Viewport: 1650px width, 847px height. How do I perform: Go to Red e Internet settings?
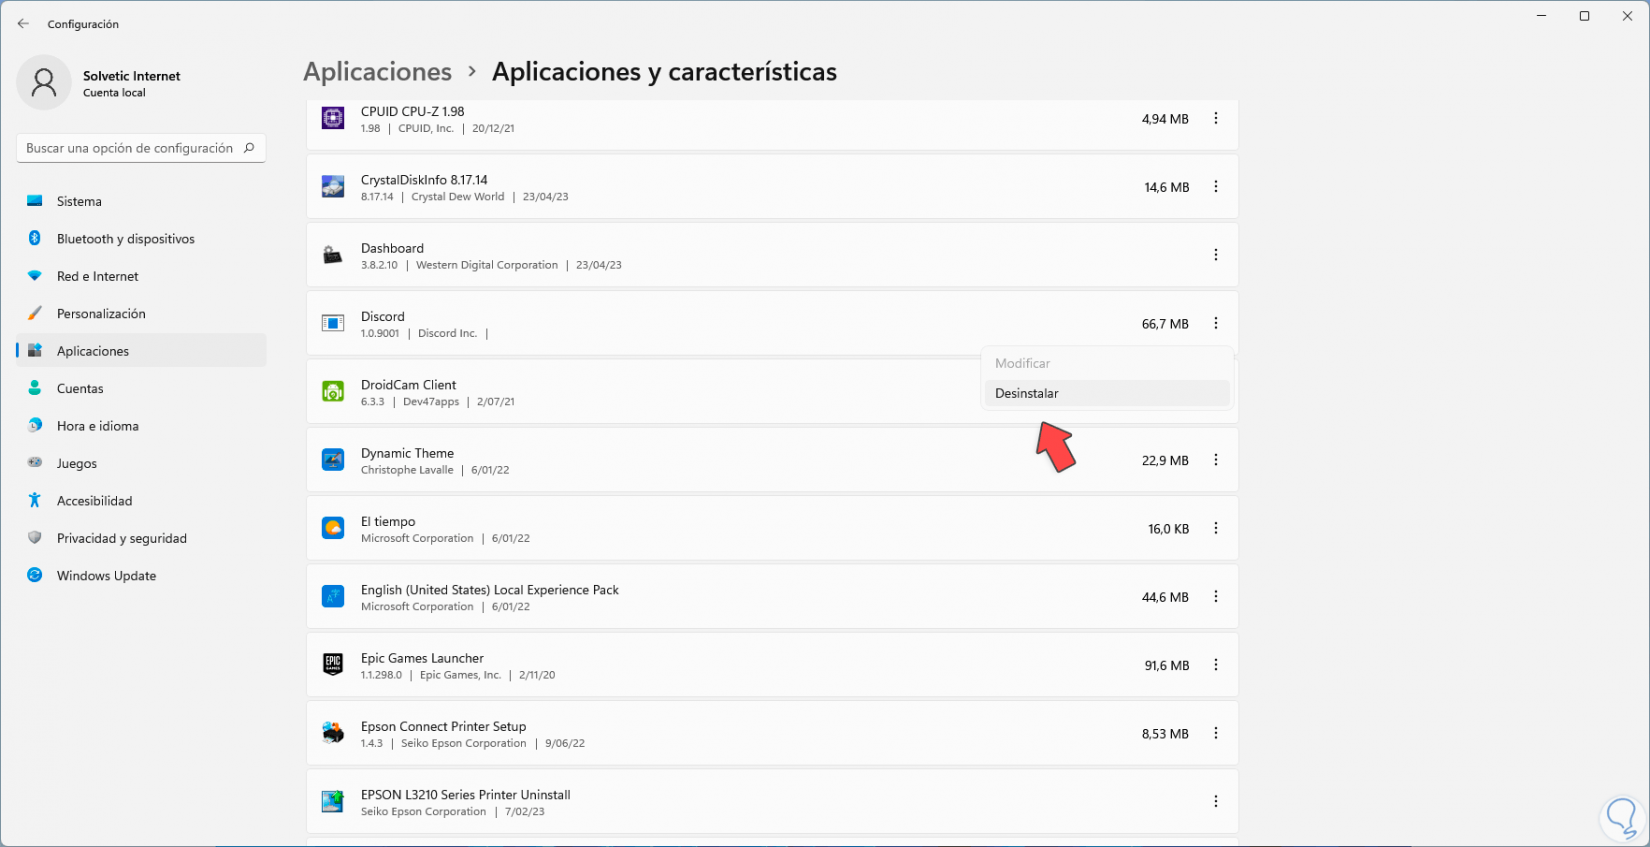(x=97, y=276)
